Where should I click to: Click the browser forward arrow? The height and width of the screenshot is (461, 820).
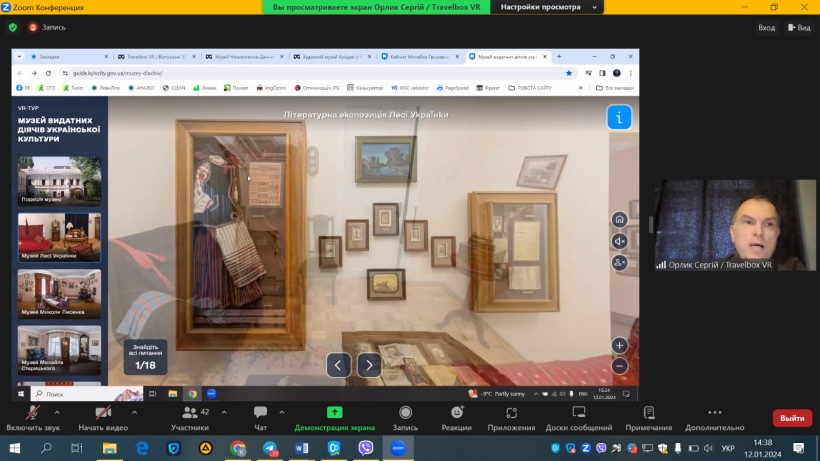coord(34,73)
